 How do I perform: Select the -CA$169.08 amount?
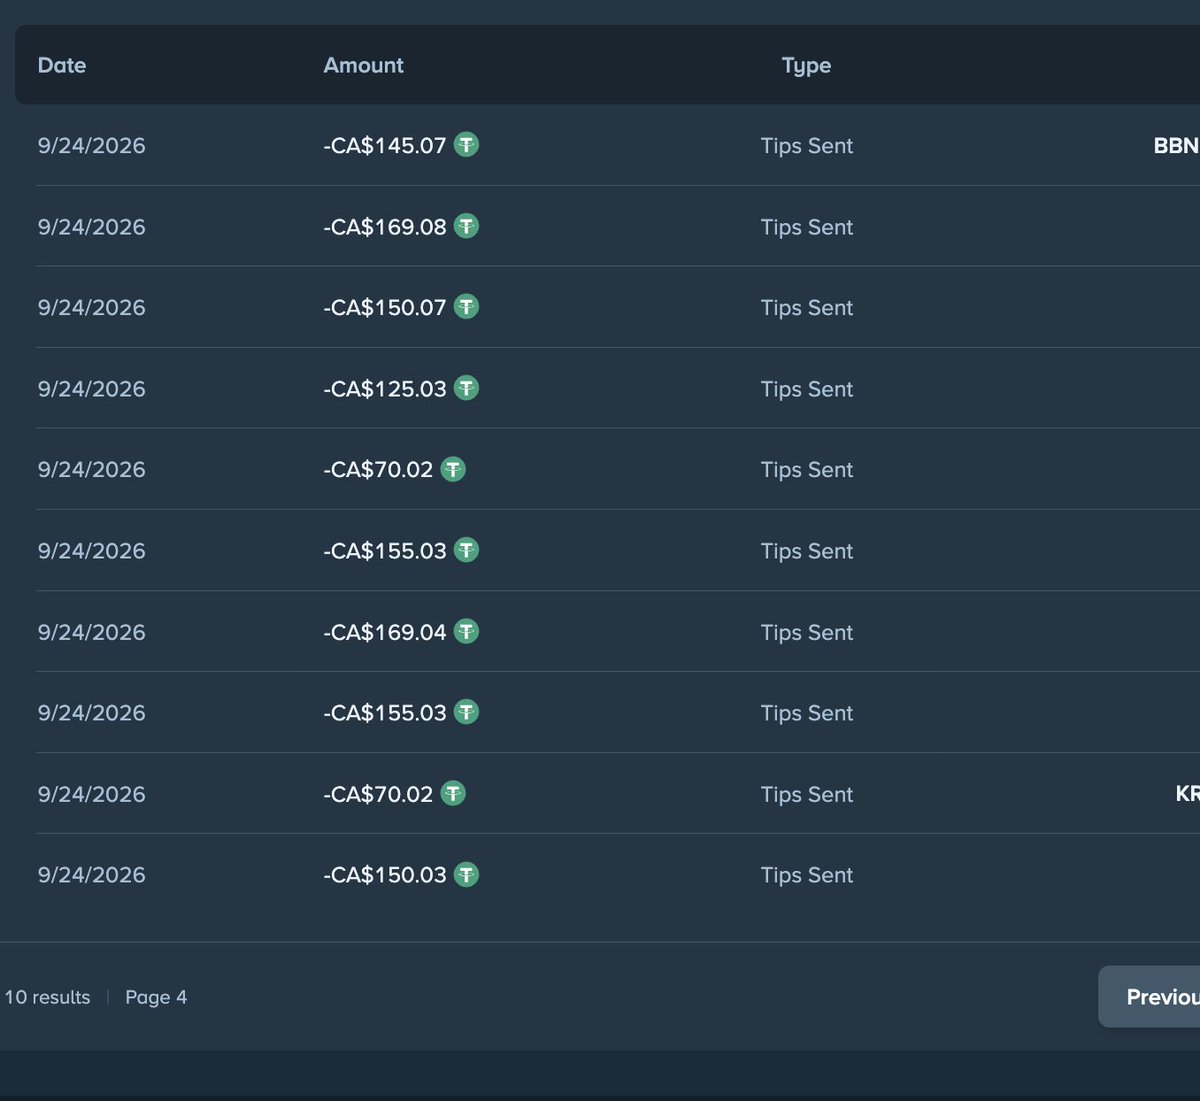pos(385,227)
